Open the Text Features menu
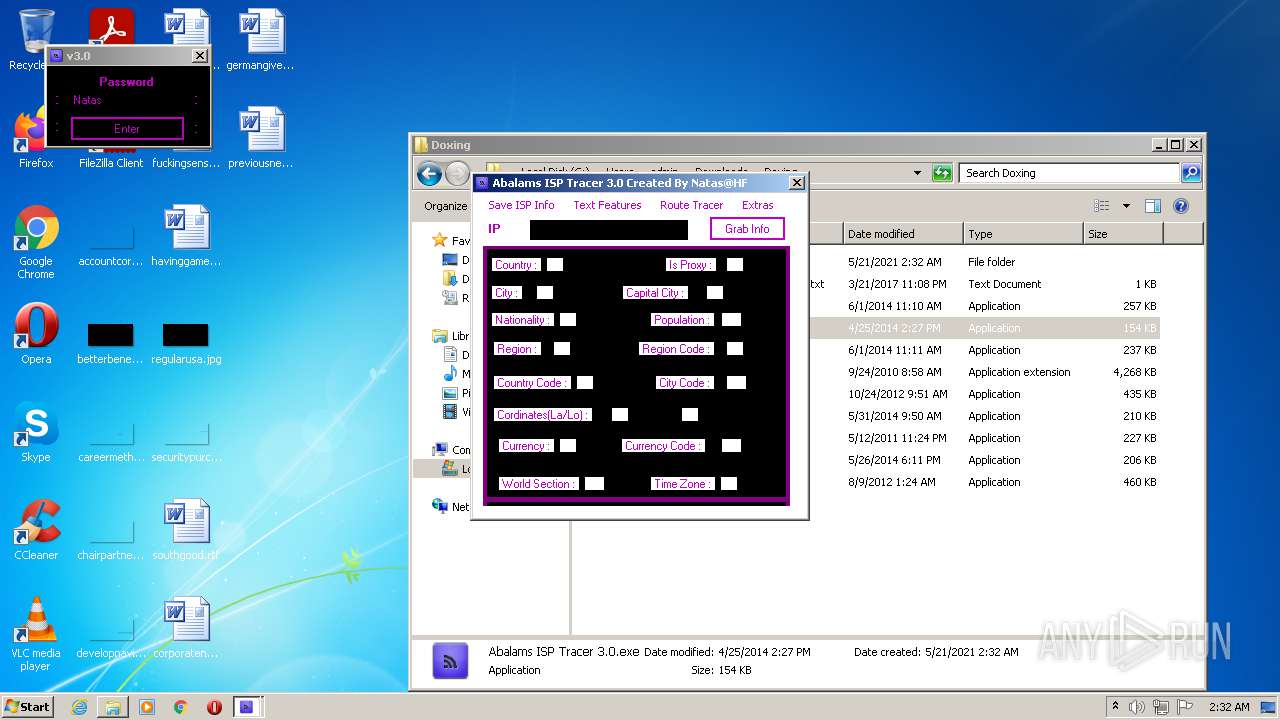This screenshot has height=720, width=1280. [x=607, y=205]
